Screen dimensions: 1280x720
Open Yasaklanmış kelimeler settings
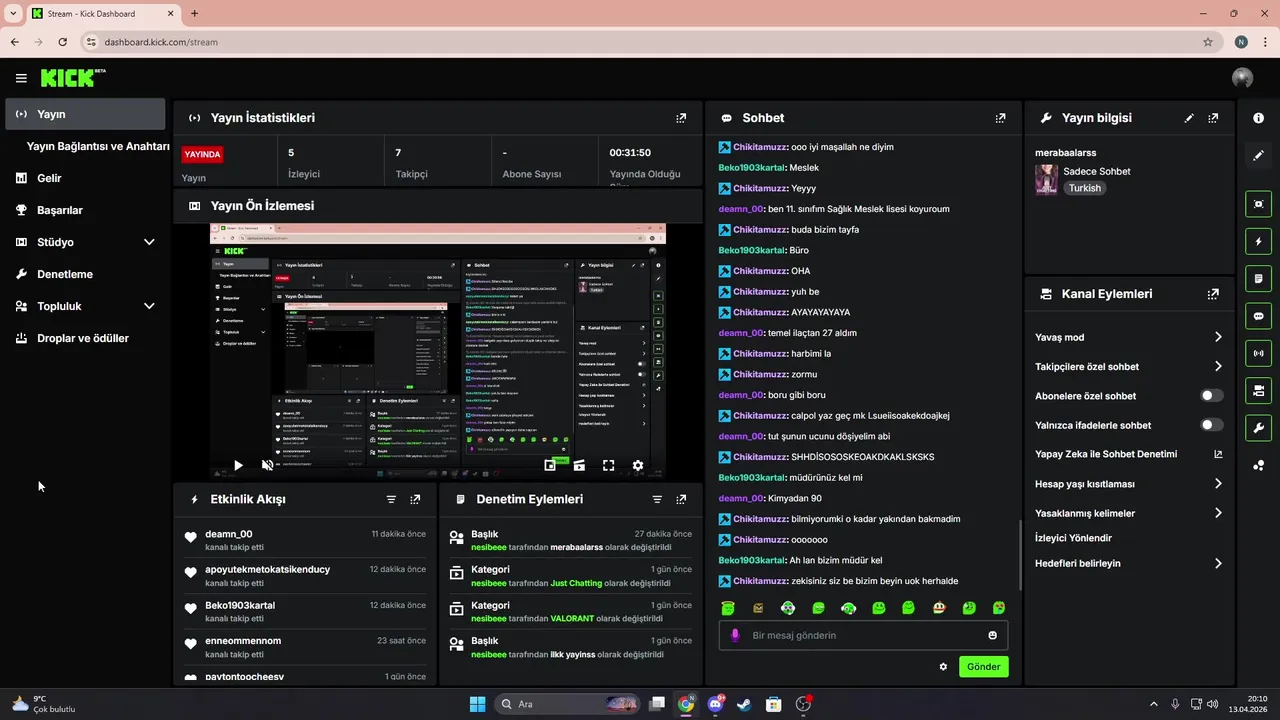click(x=1128, y=513)
